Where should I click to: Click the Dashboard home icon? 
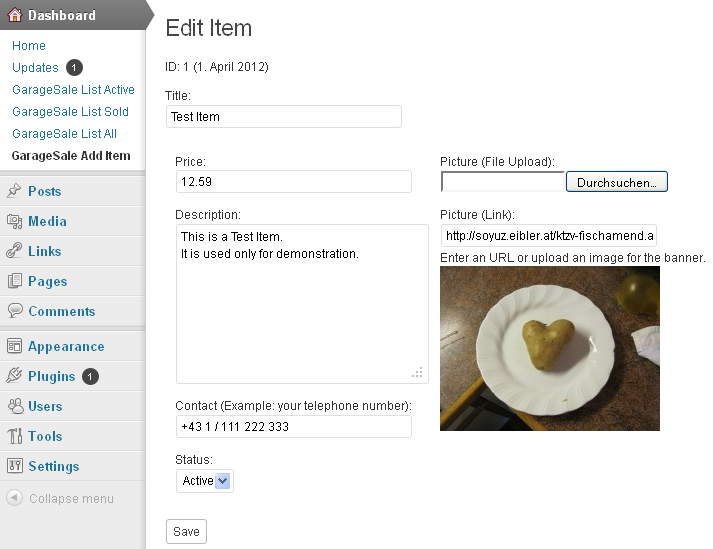point(15,15)
